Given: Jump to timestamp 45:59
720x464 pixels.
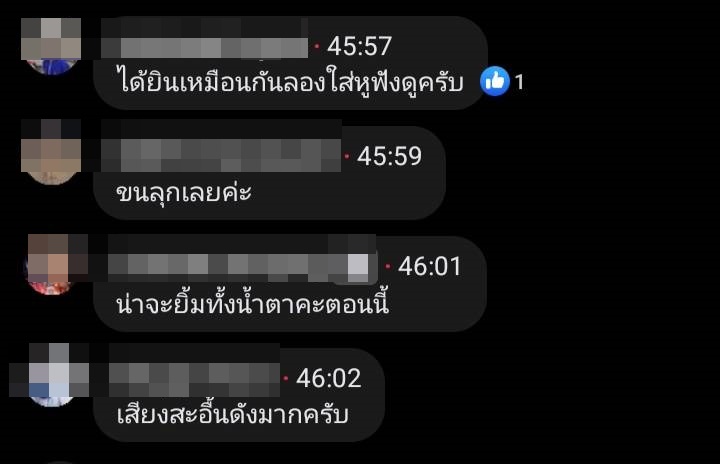Looking at the screenshot, I should coord(389,156).
